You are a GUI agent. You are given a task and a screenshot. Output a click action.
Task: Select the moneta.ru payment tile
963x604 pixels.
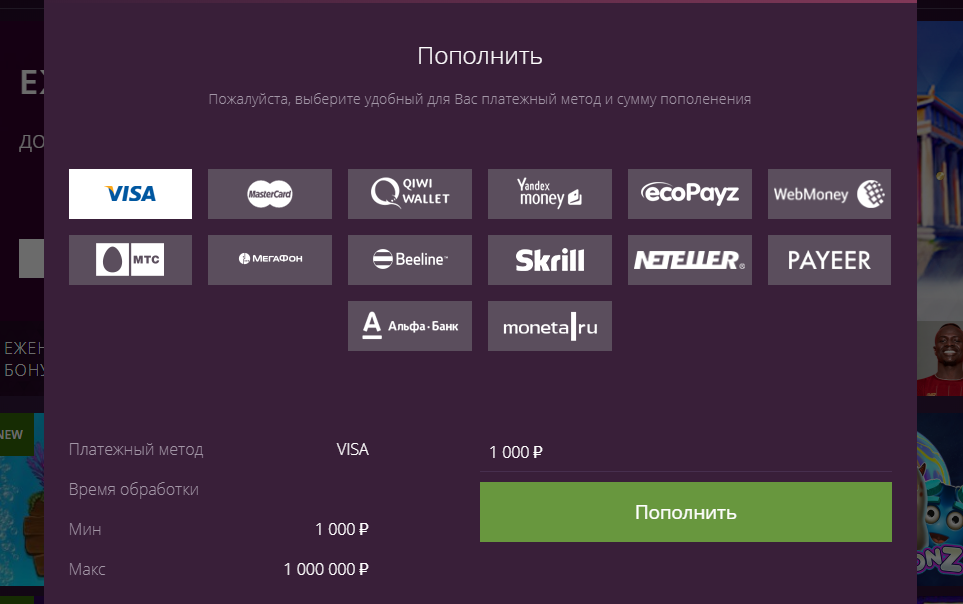(550, 326)
